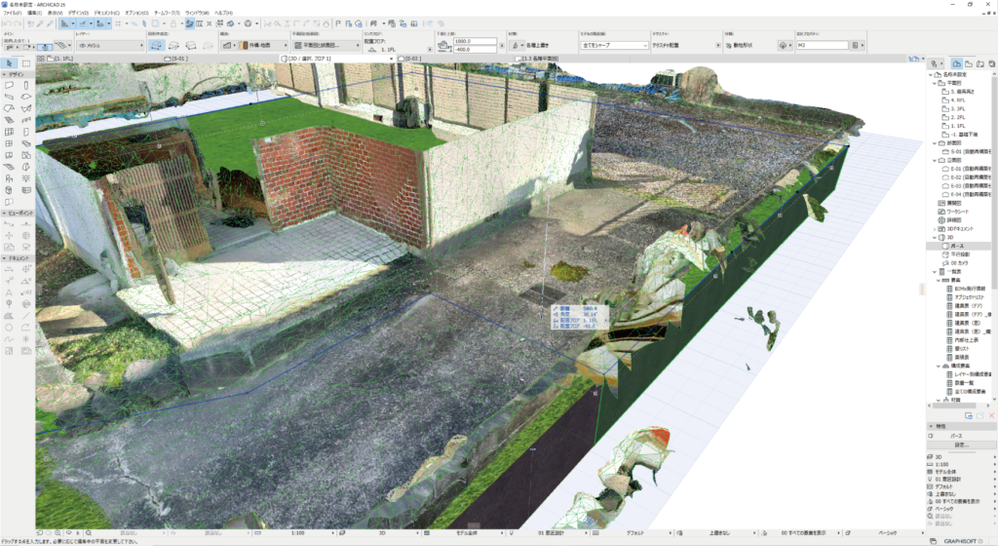Click the project map icon in the Navigator
Image resolution: width=998 pixels, height=546 pixels.
pyautogui.click(x=957, y=64)
